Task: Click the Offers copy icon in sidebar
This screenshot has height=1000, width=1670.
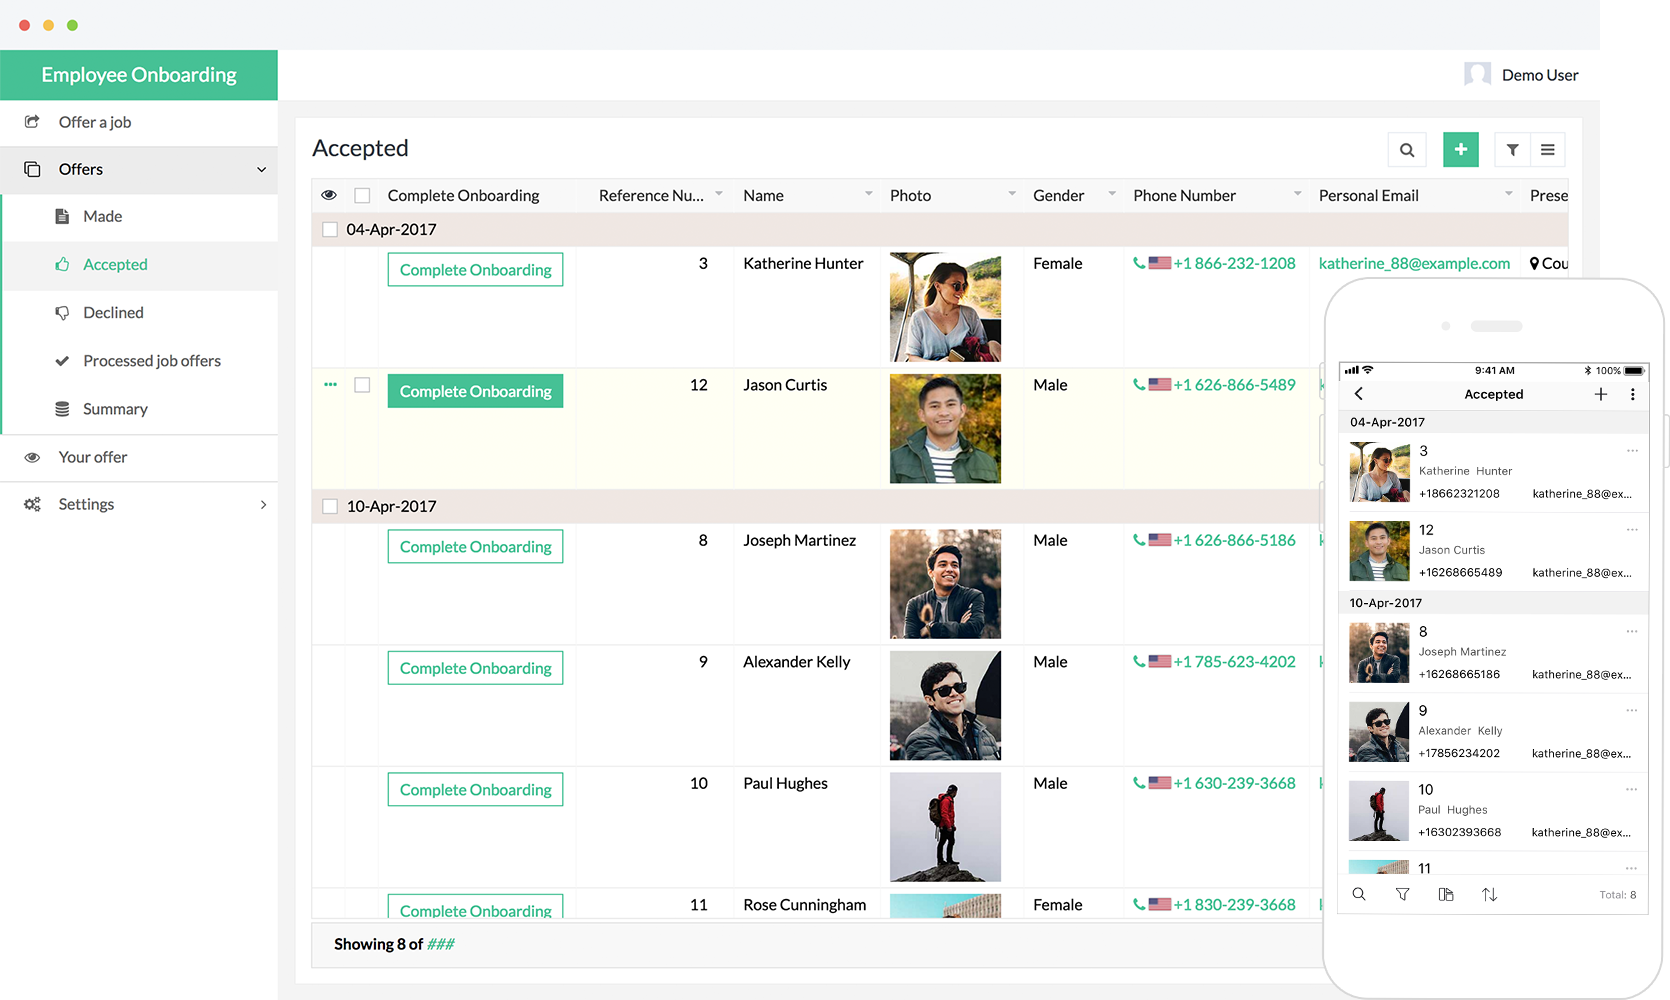Action: pos(32,169)
